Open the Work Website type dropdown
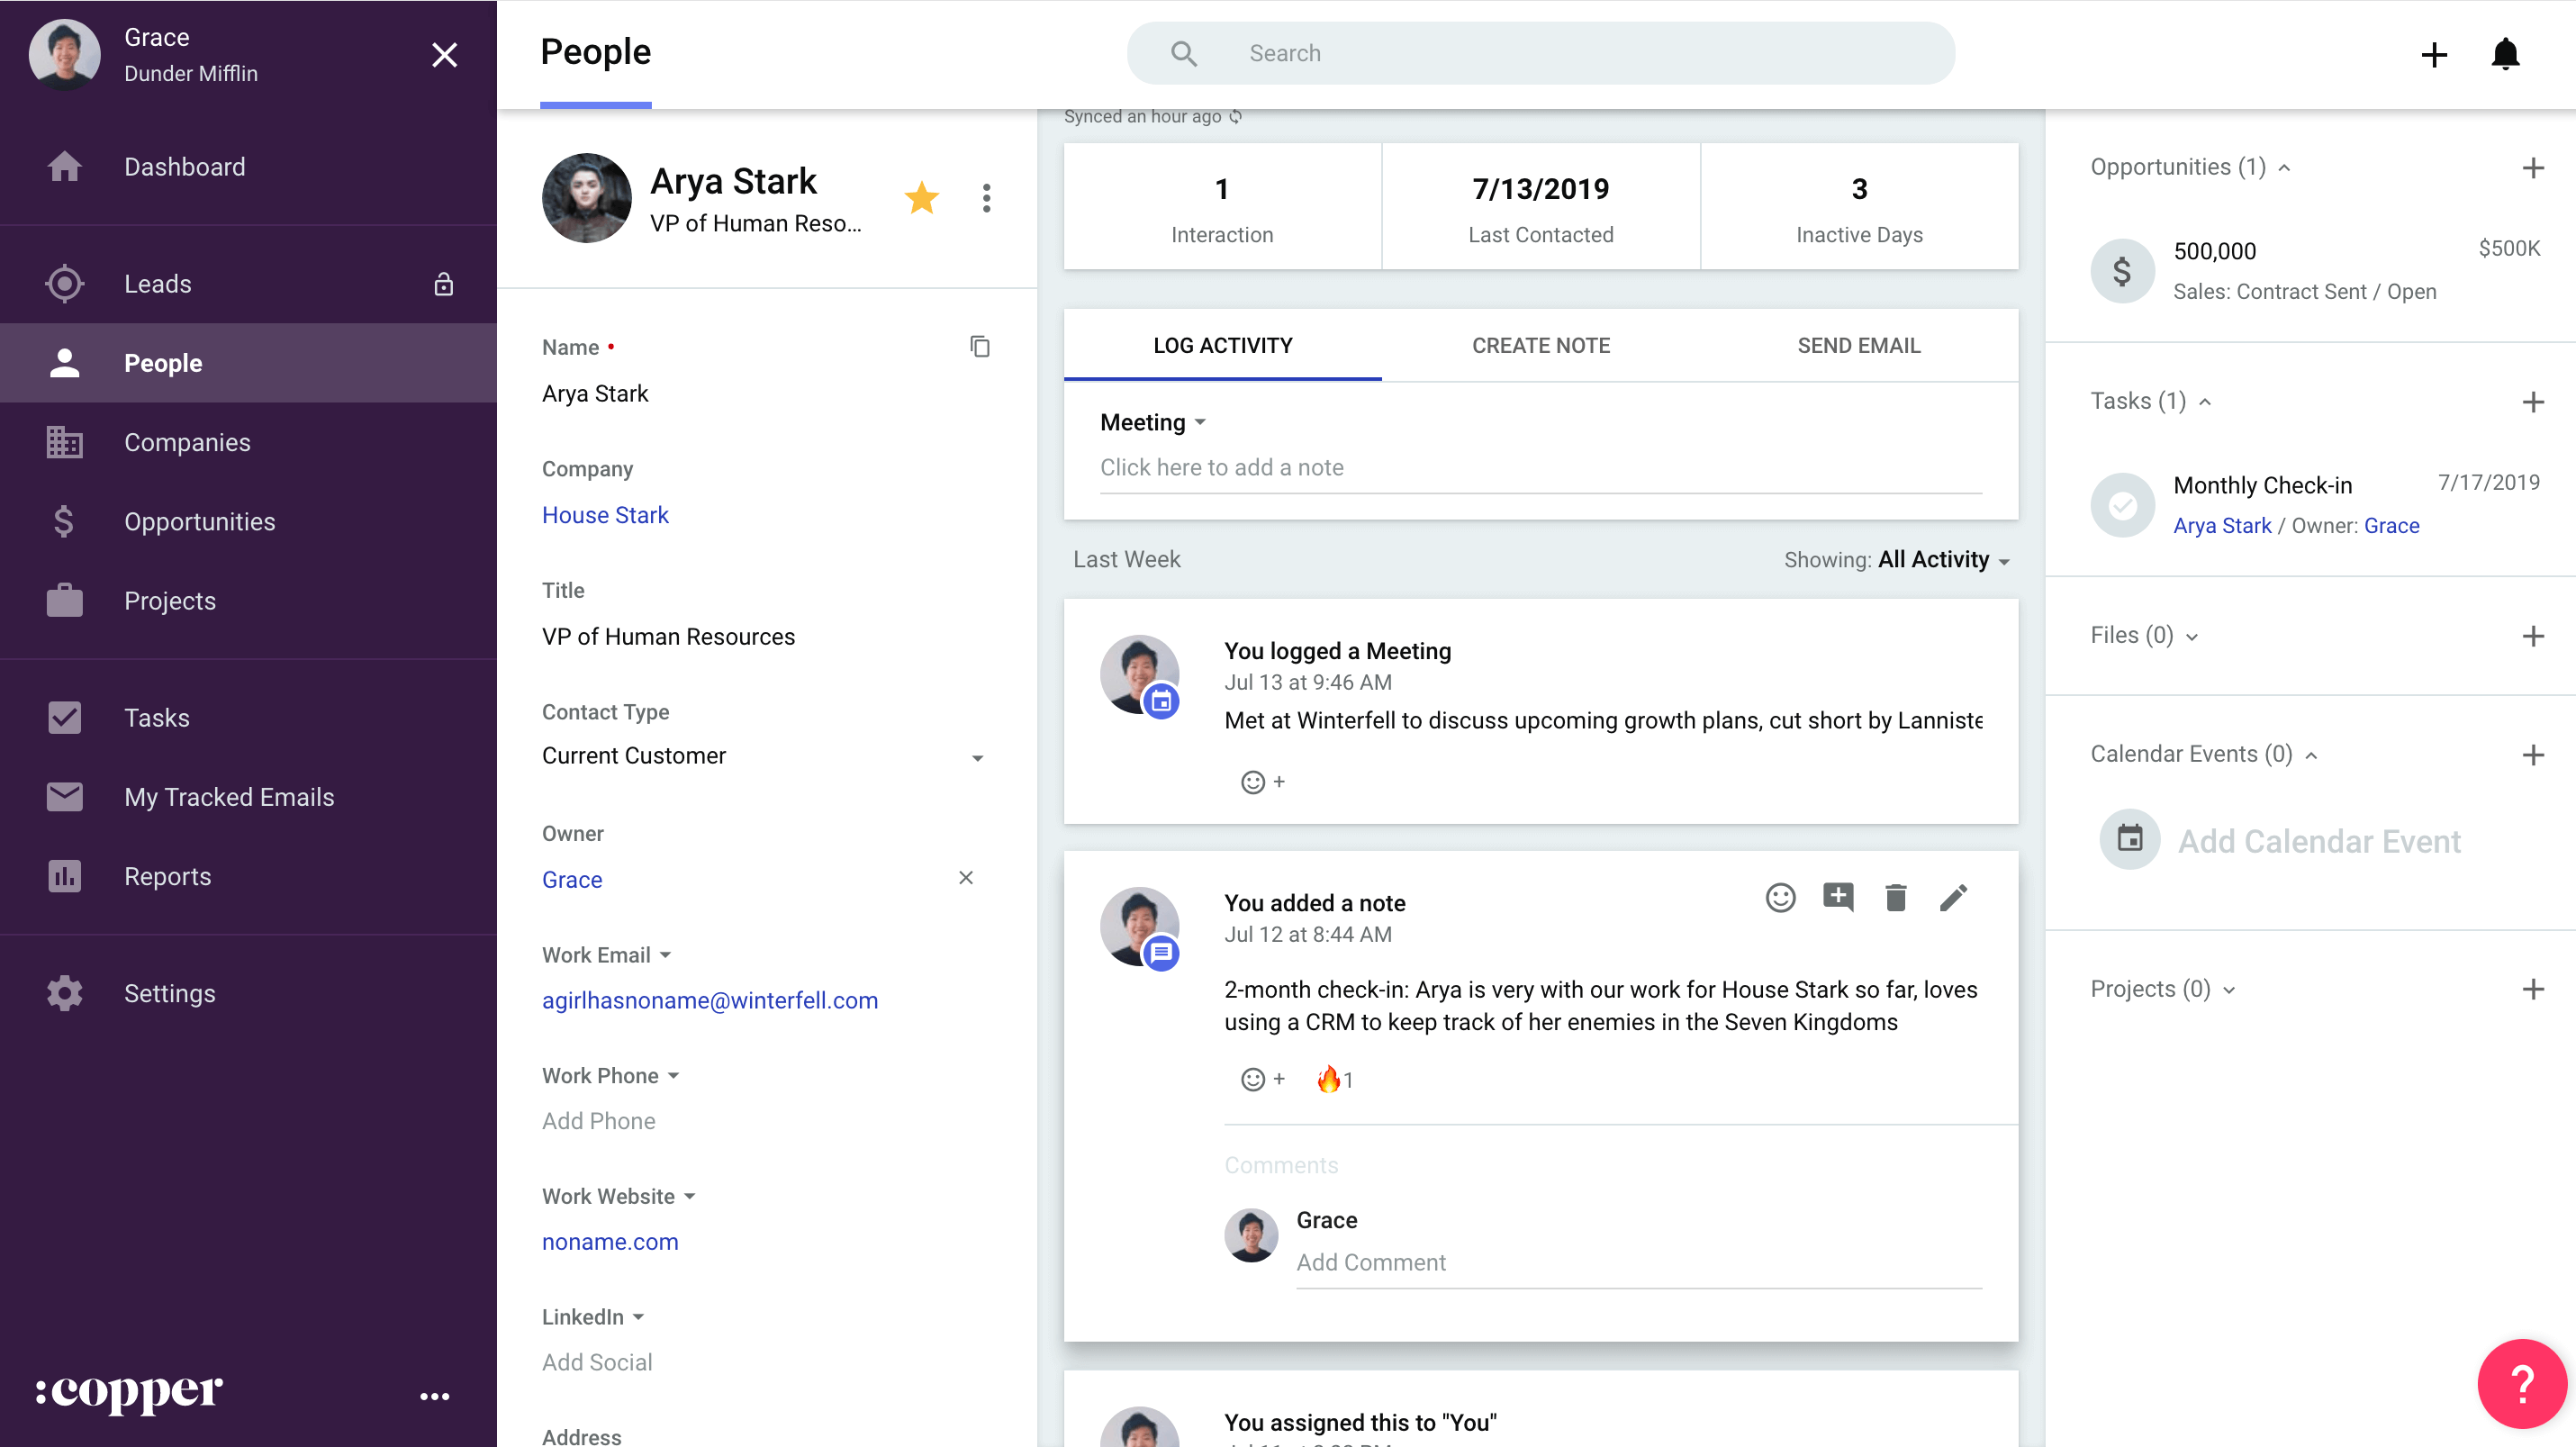The height and width of the screenshot is (1447, 2576). coord(618,1196)
